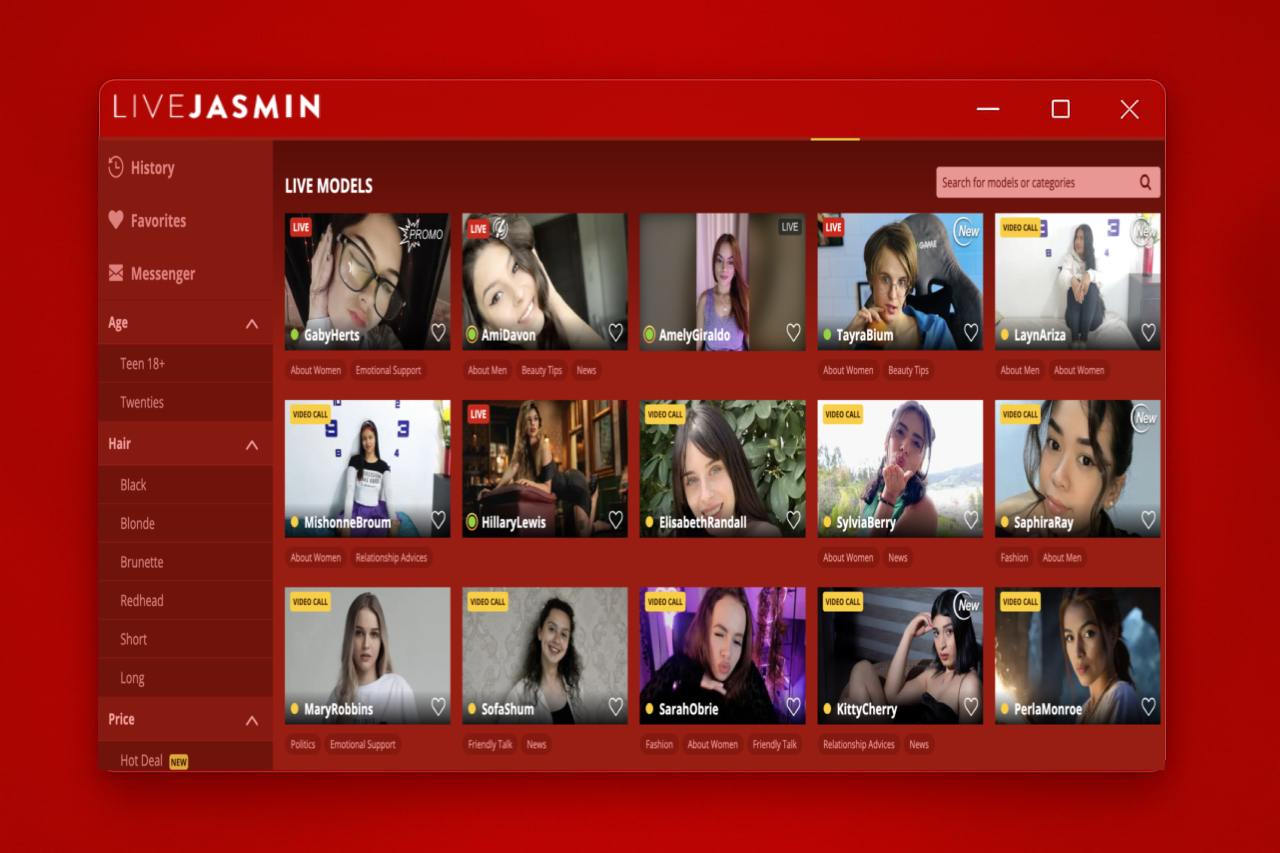This screenshot has width=1280, height=853.
Task: Favorite MishonneBroum with heart icon
Action: click(438, 520)
